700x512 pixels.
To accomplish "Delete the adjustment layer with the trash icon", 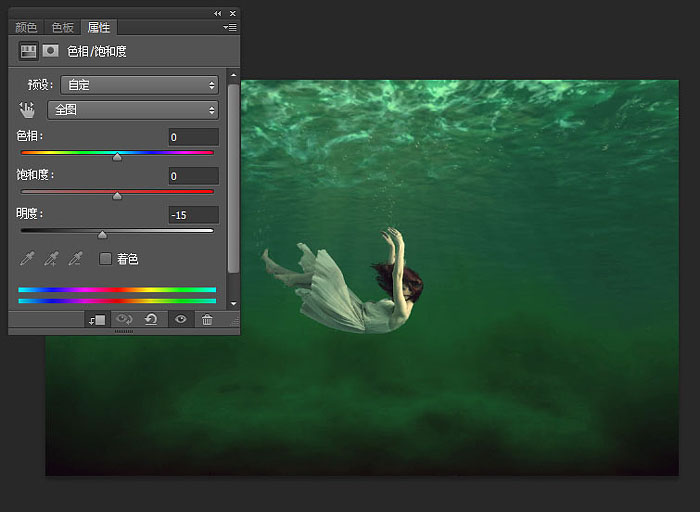I will click(x=207, y=319).
